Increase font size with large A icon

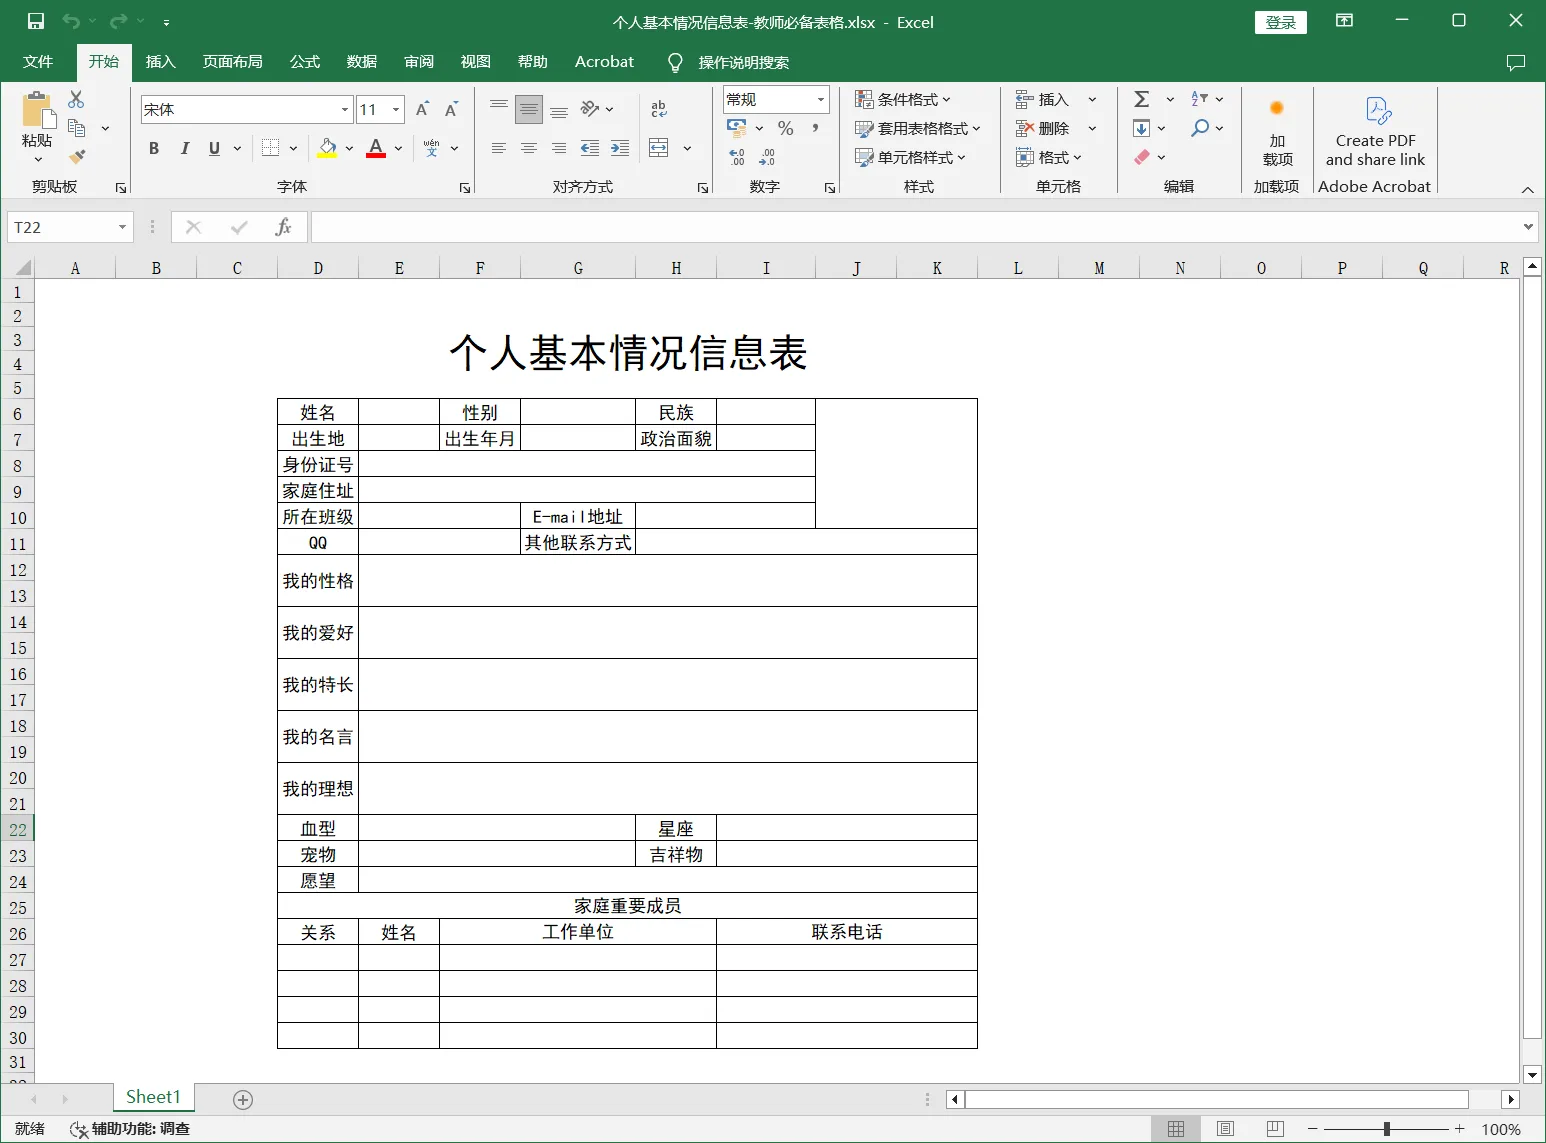(422, 109)
